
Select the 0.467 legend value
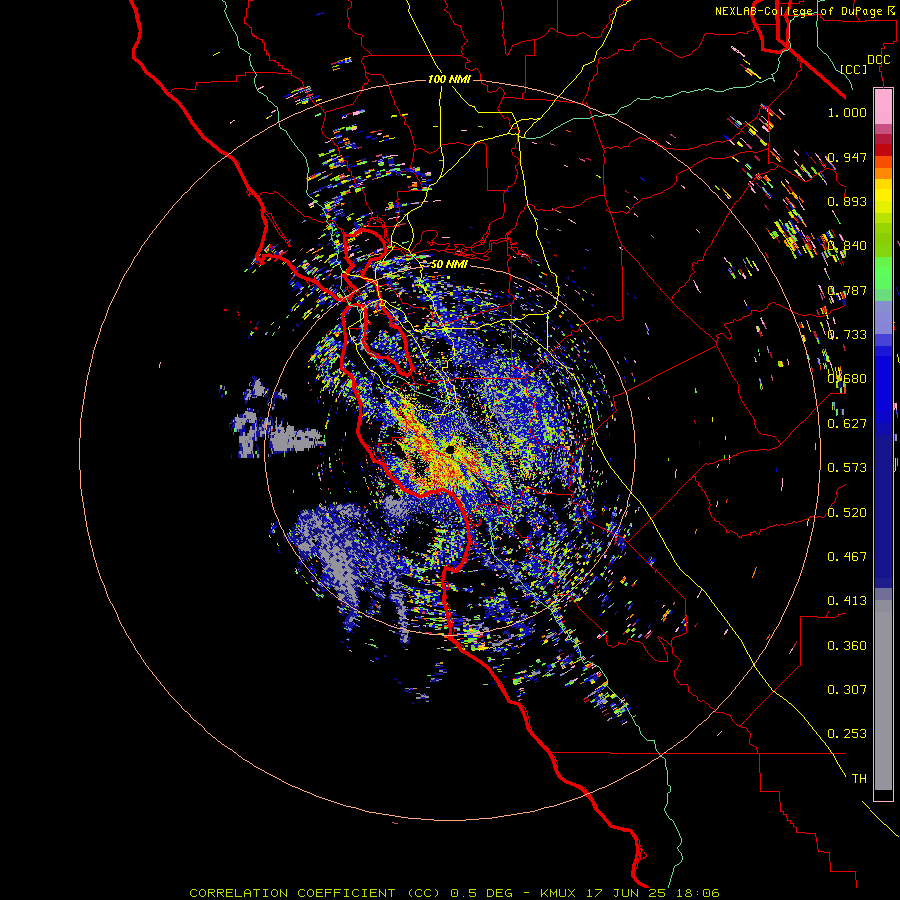click(847, 557)
